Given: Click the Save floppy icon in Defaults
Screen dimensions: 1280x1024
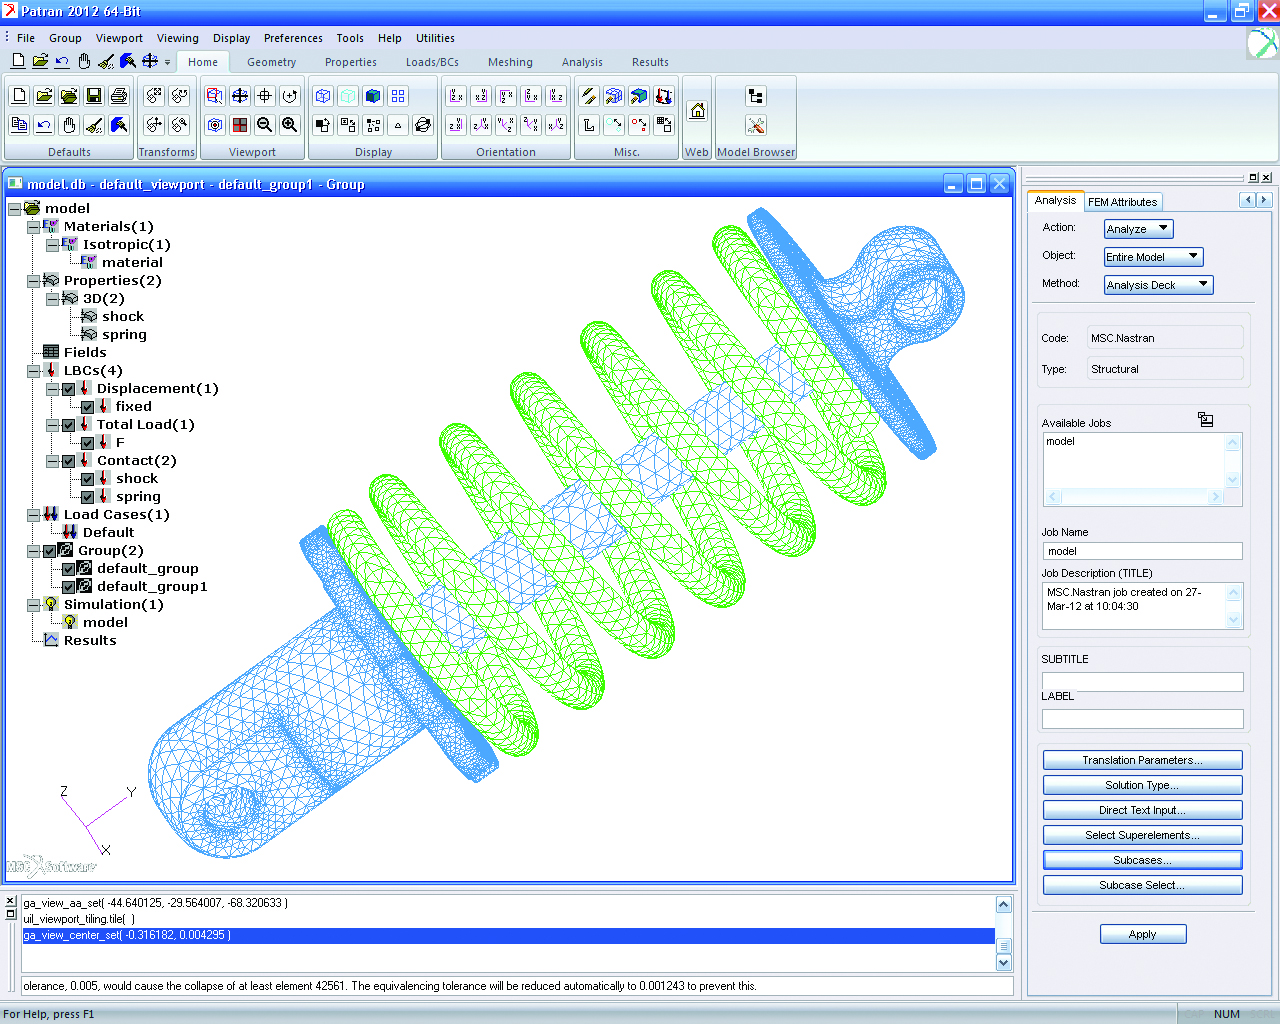Looking at the screenshot, I should (94, 96).
